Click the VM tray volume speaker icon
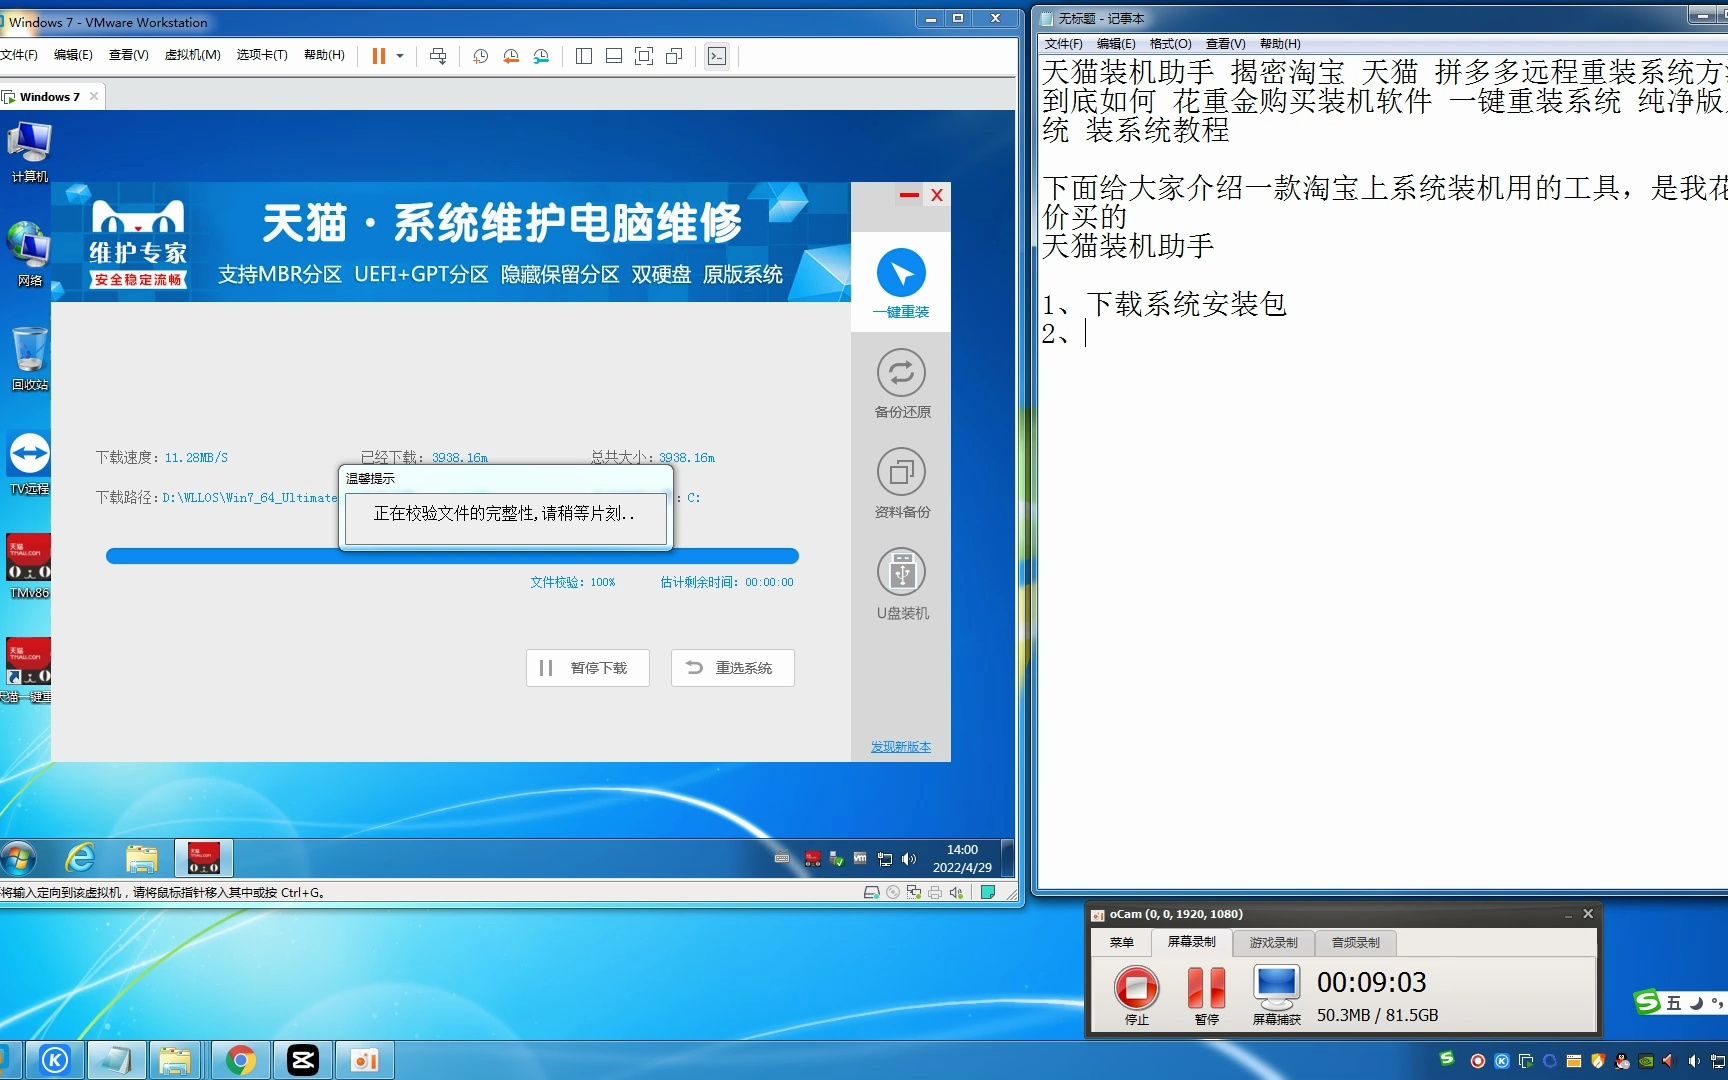1728x1080 pixels. pyautogui.click(x=909, y=859)
